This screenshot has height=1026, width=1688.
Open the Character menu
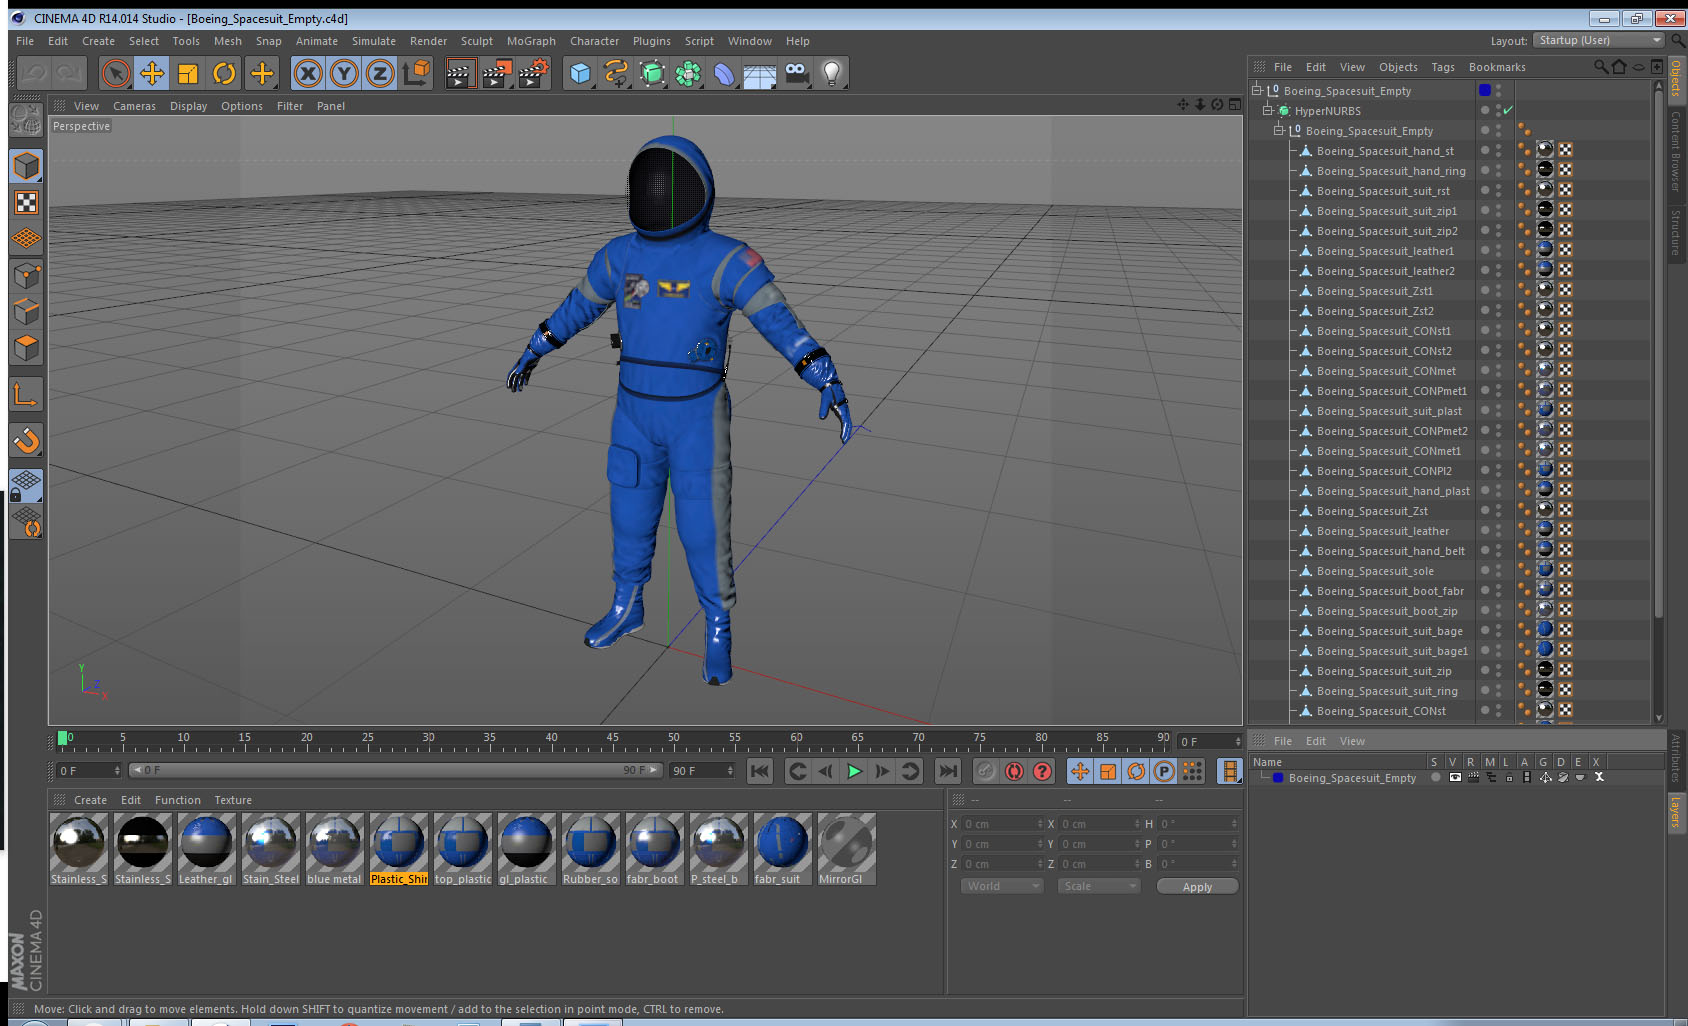tap(594, 41)
